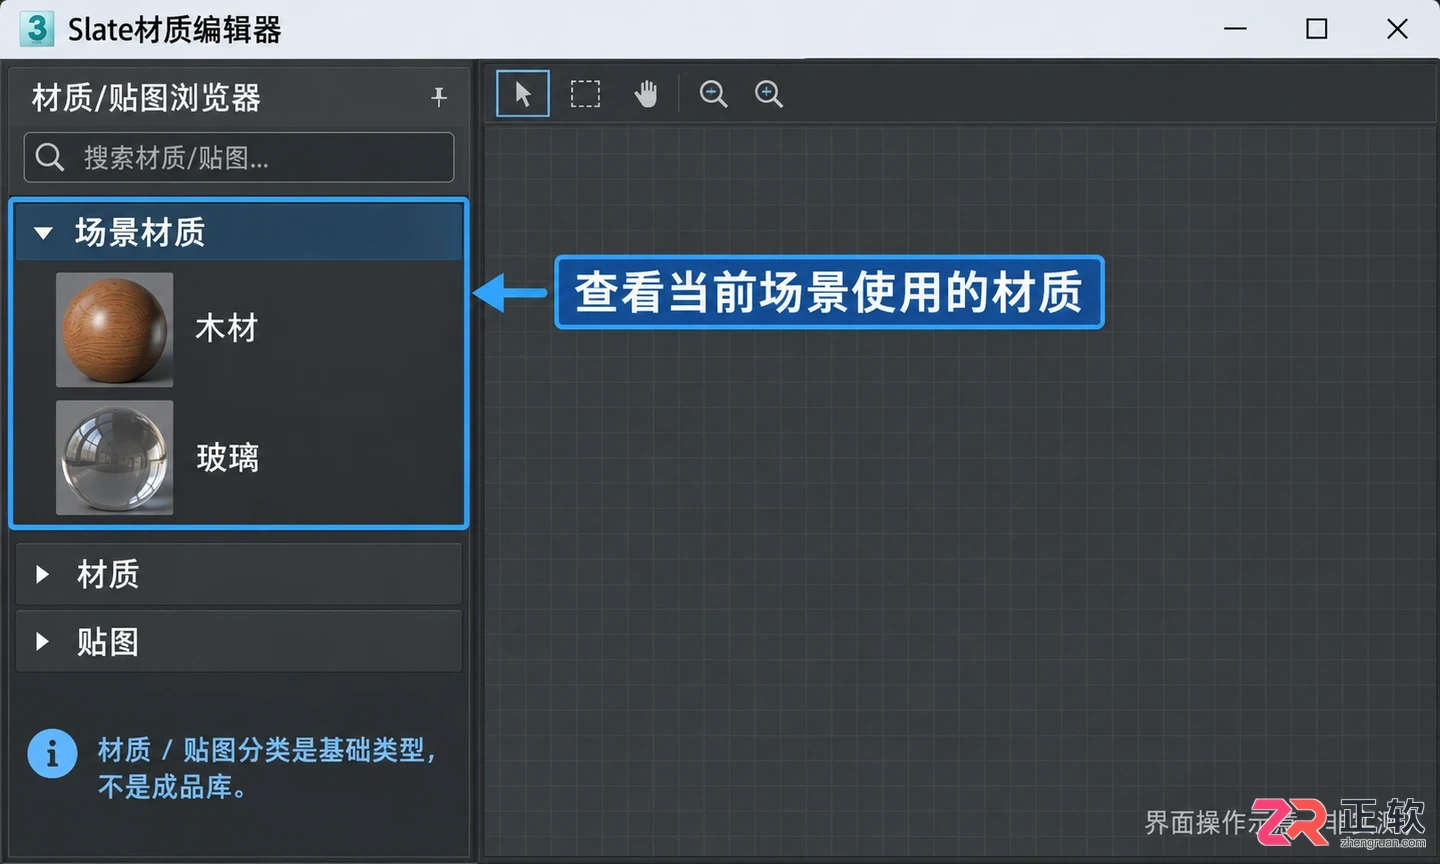1440x864 pixels.
Task: Minimize the Slate材质编辑器 window
Action: click(x=1236, y=29)
